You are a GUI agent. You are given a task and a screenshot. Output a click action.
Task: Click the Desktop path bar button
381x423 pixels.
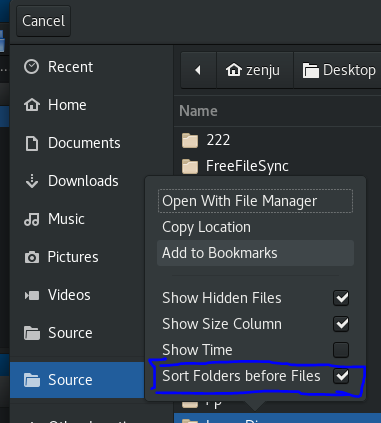pyautogui.click(x=338, y=70)
